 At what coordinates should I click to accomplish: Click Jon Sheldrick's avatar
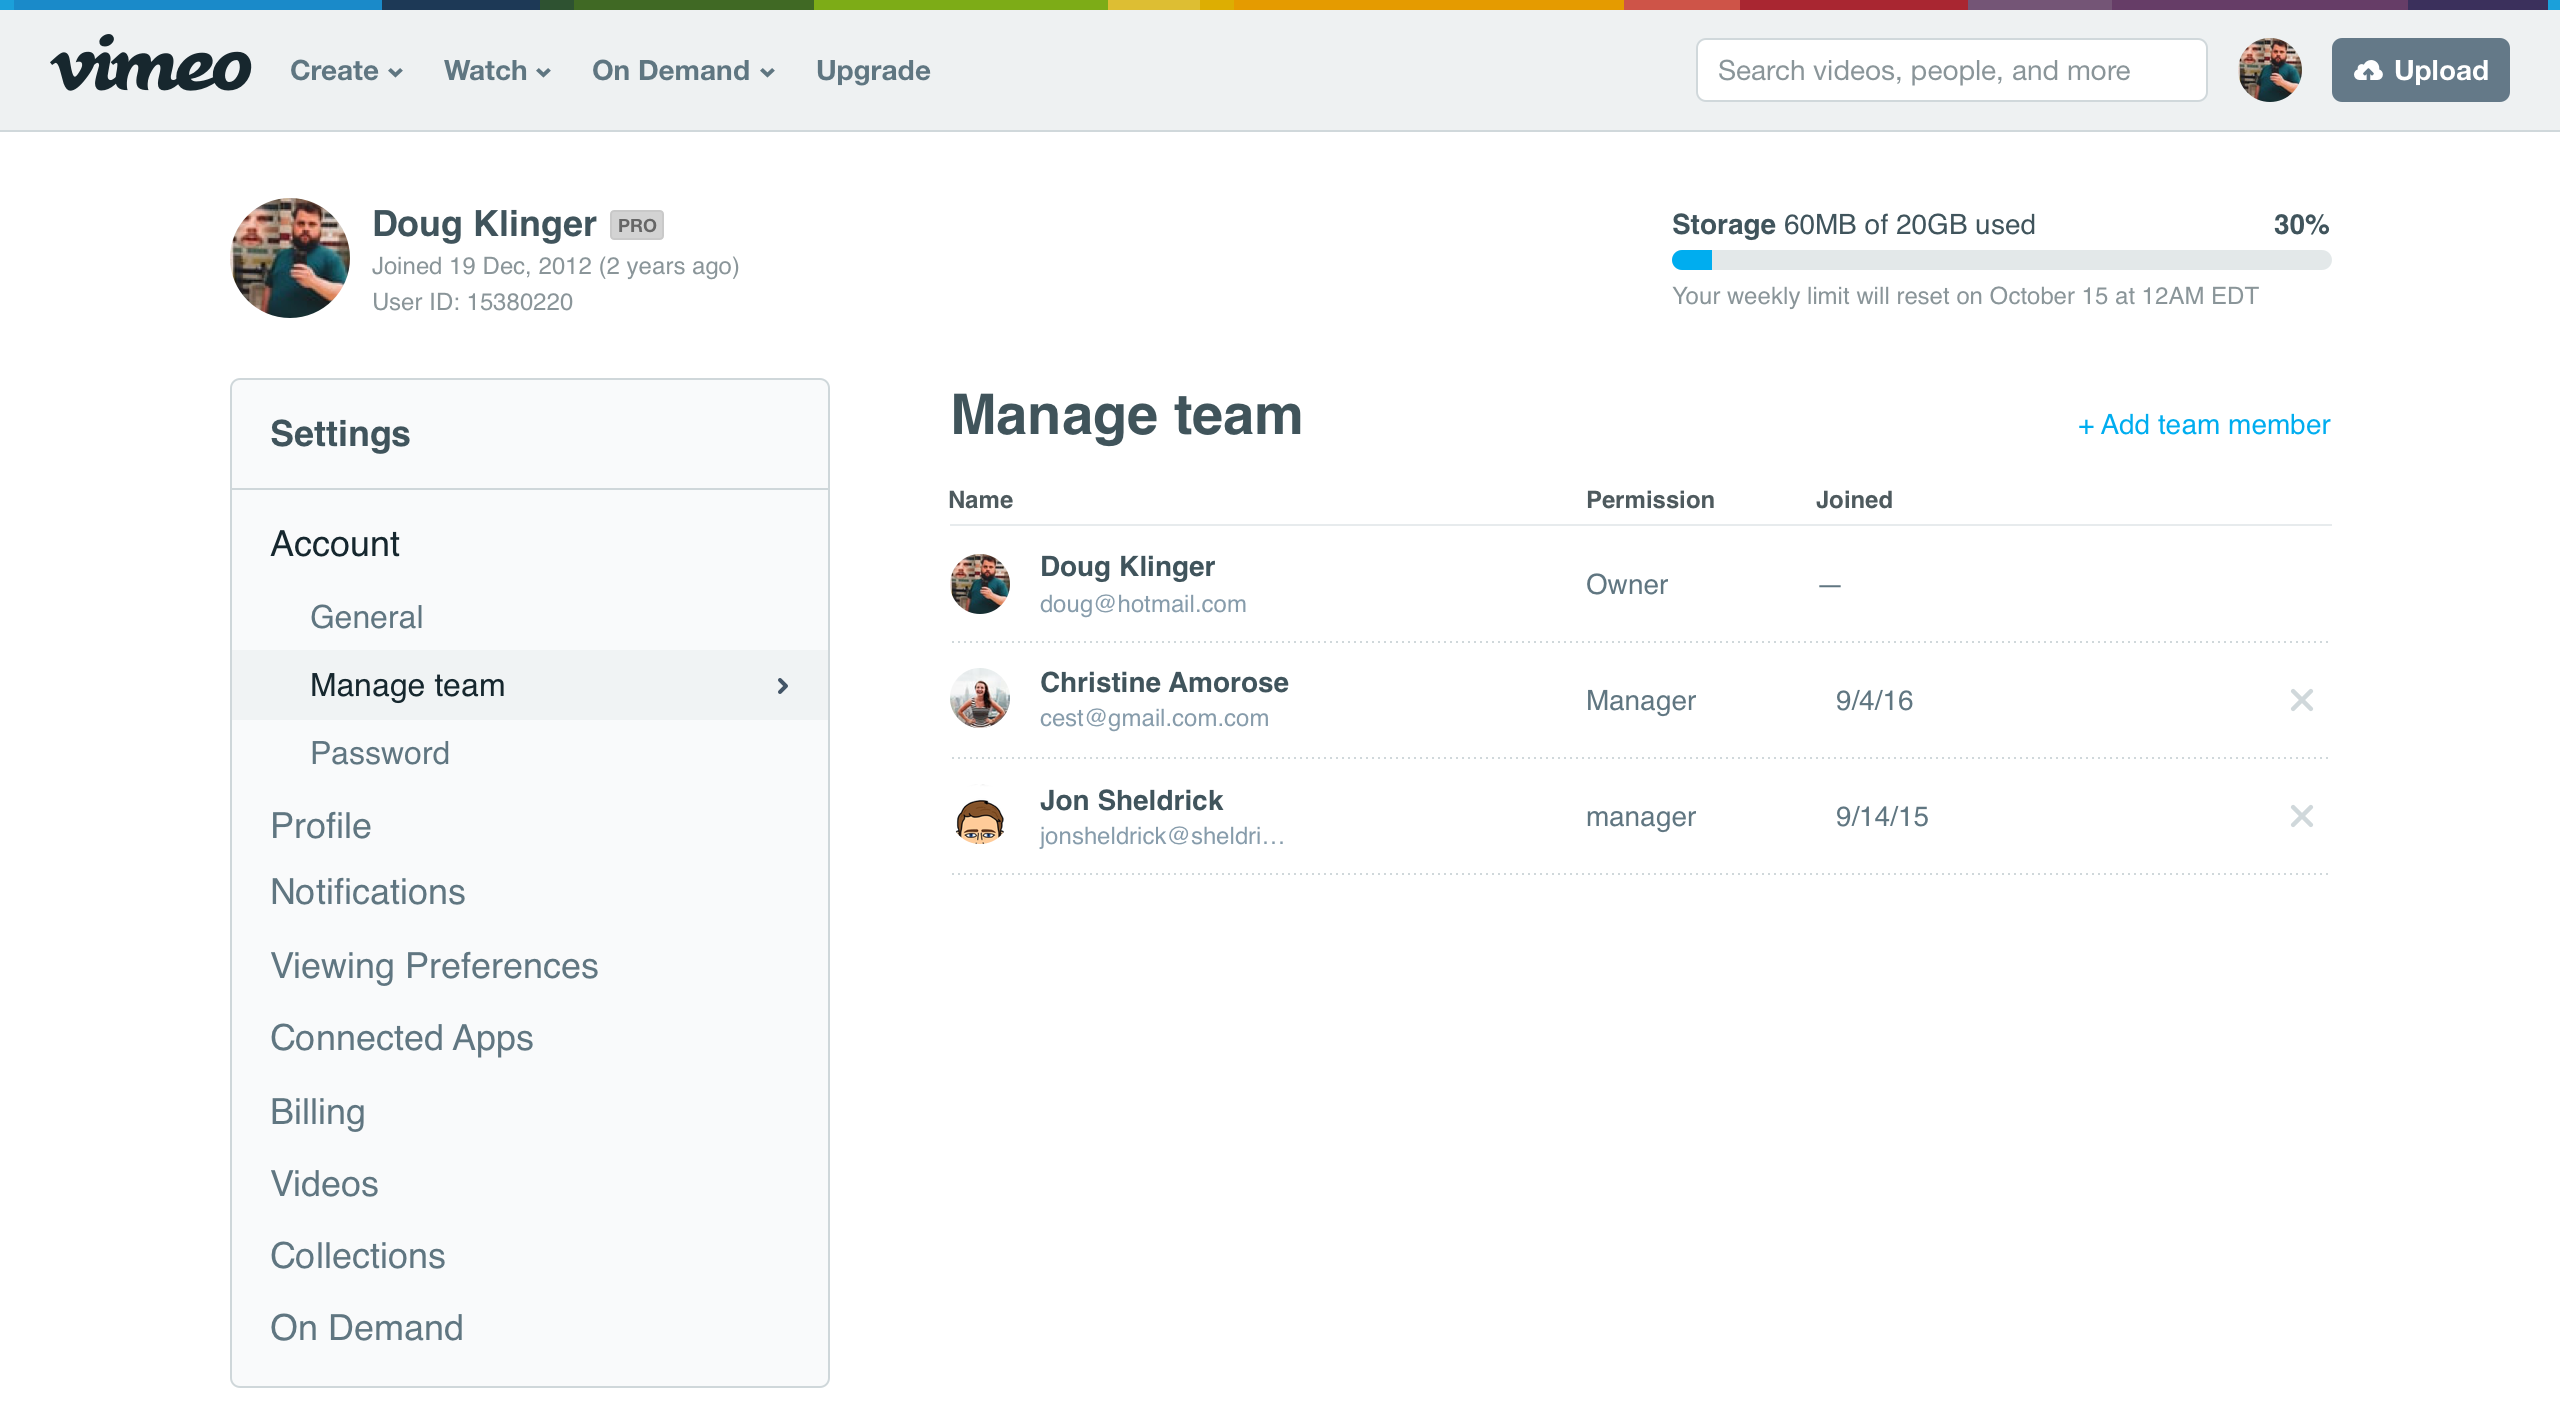click(x=980, y=820)
